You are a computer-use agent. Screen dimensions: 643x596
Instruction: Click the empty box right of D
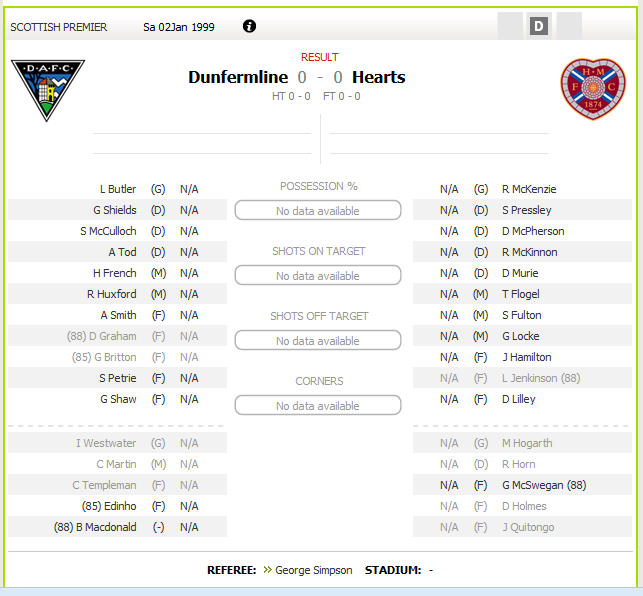[x=569, y=26]
